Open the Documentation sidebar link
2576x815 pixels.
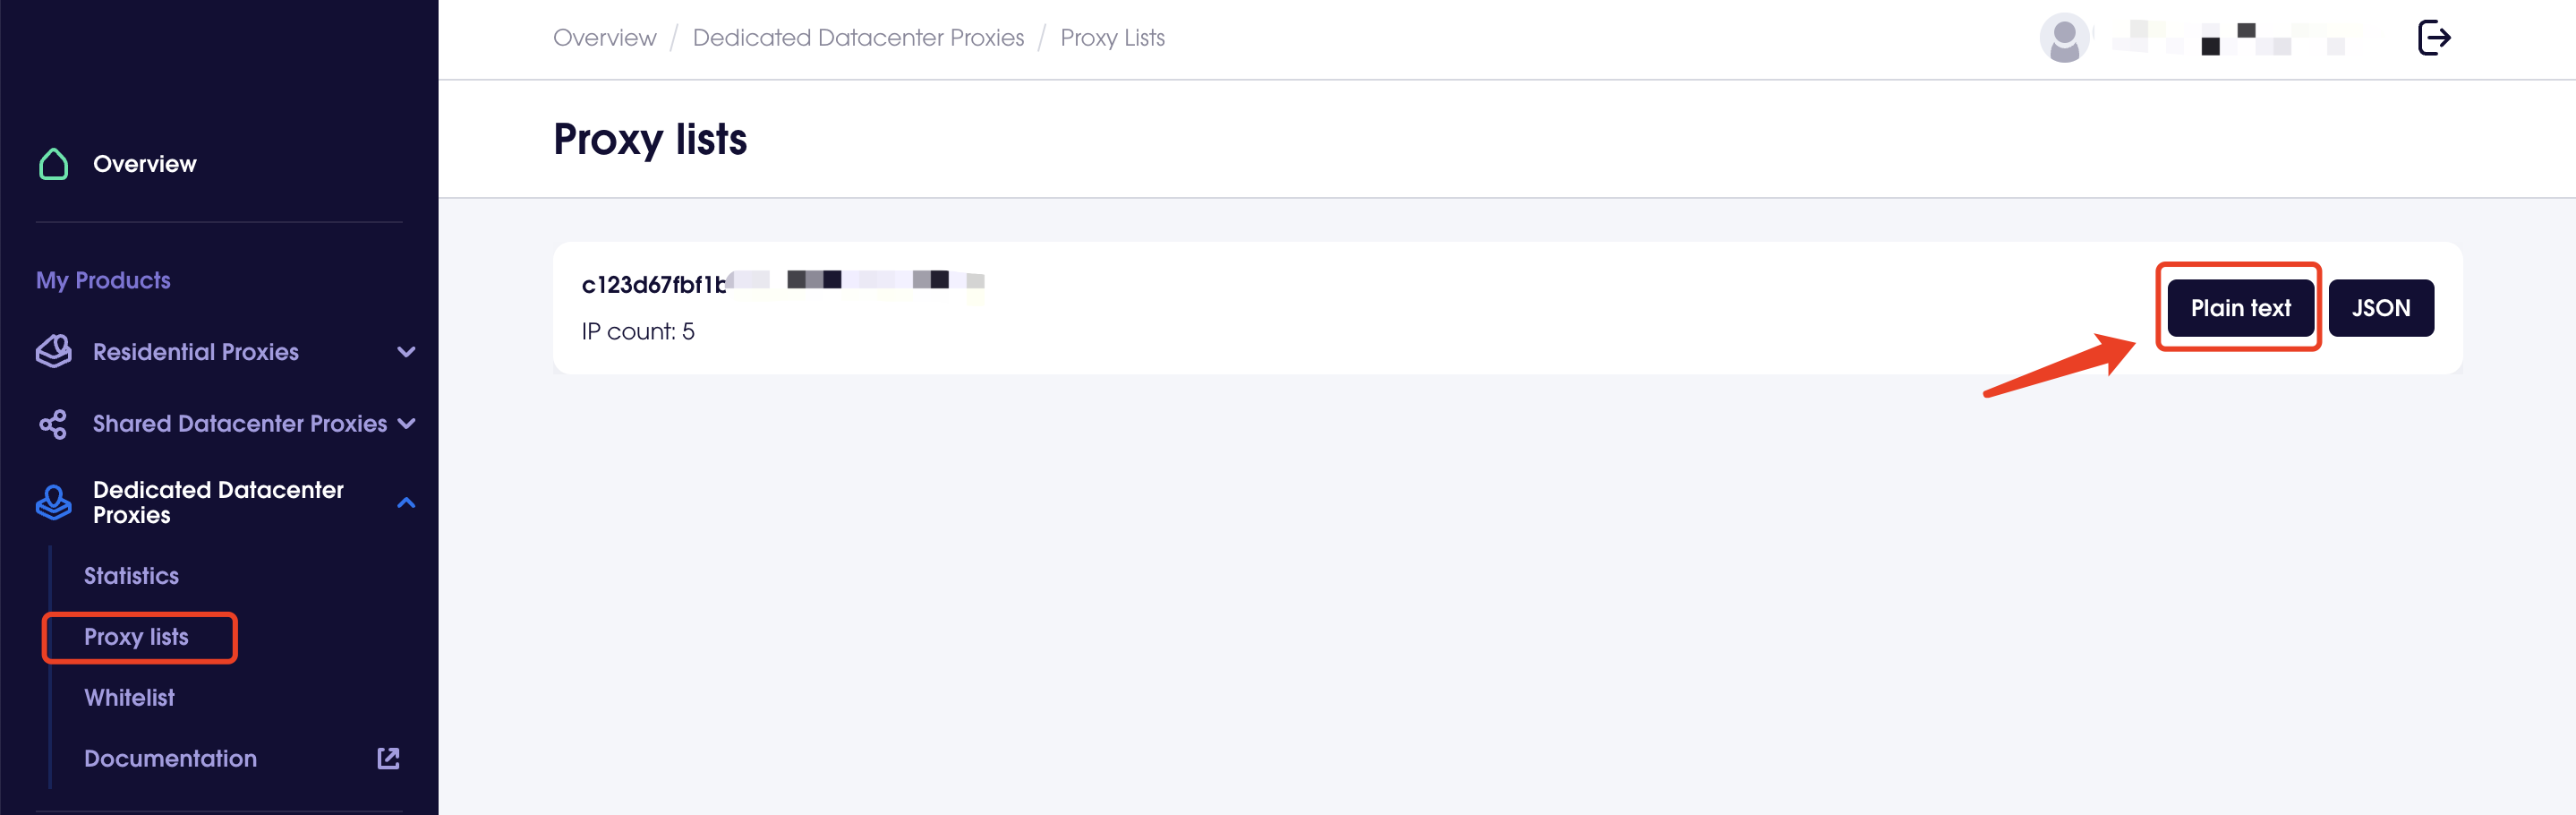pyautogui.click(x=170, y=759)
